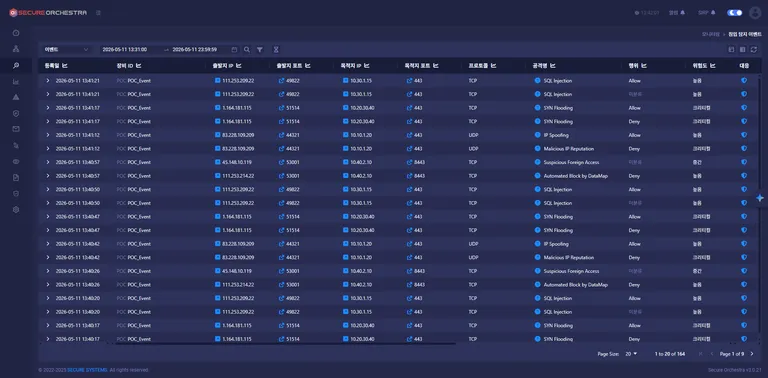Open the envelope mail sidebar icon
This screenshot has width=768, height=378.
pyautogui.click(x=16, y=129)
